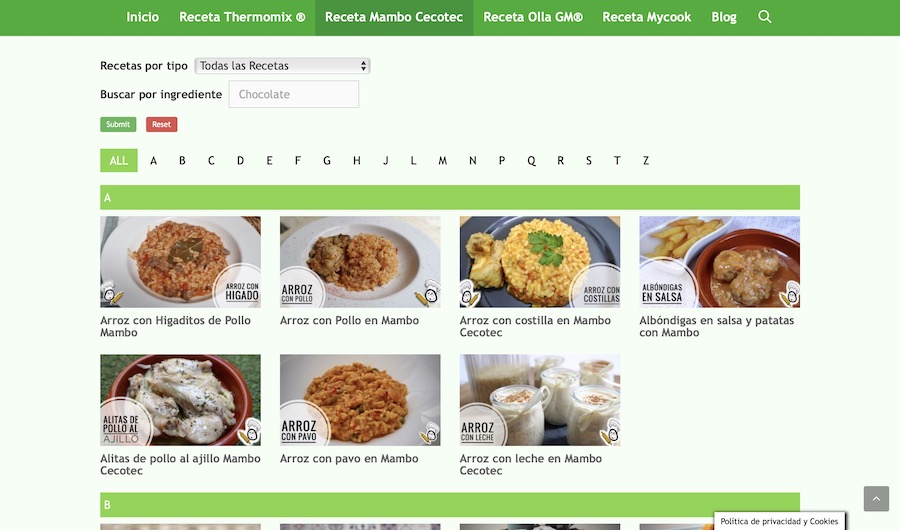Click Alitas de pollo al ajillo title link

tap(180, 465)
